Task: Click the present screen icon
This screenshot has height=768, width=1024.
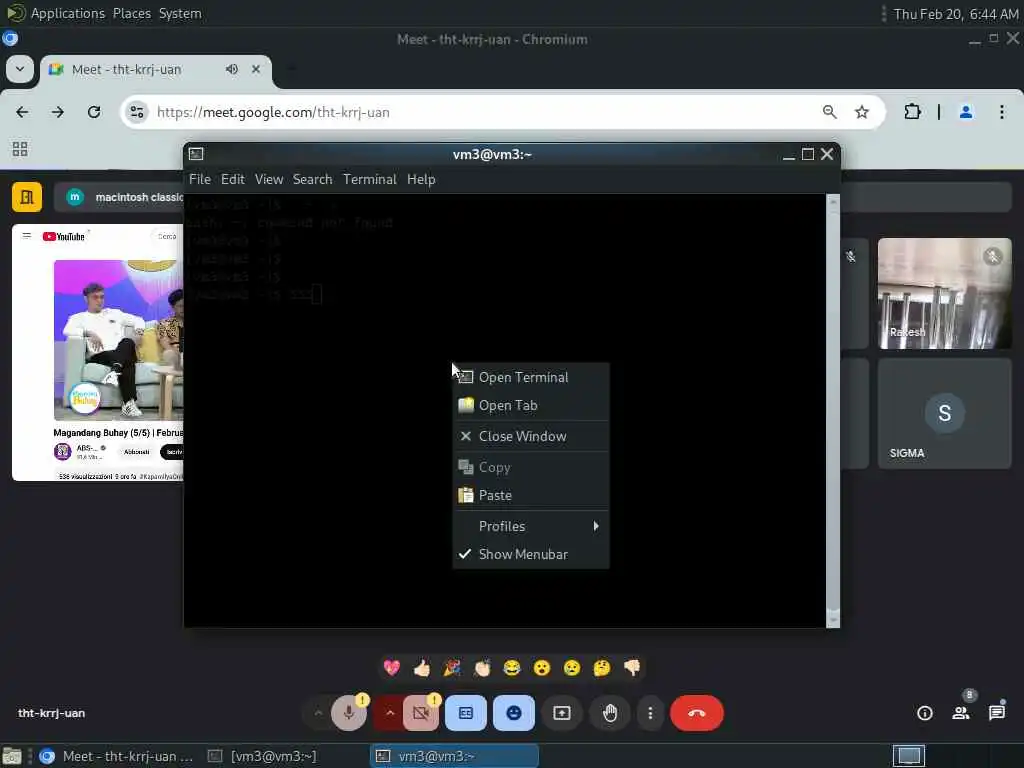Action: coord(562,713)
